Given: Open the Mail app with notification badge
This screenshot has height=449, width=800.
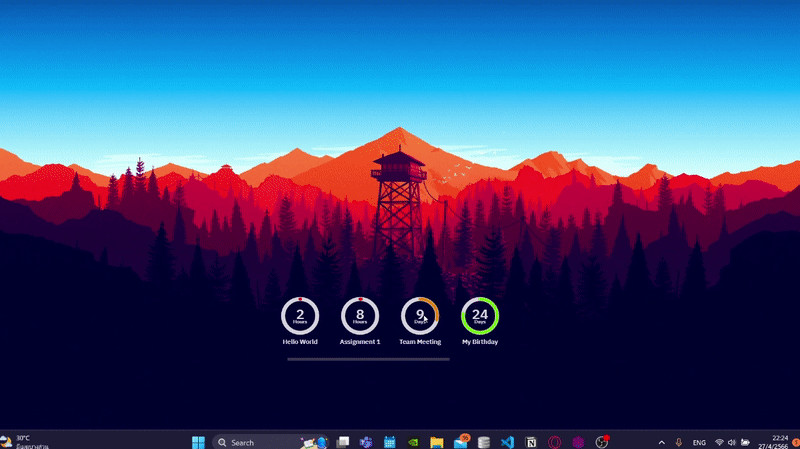Looking at the screenshot, I should tap(461, 441).
